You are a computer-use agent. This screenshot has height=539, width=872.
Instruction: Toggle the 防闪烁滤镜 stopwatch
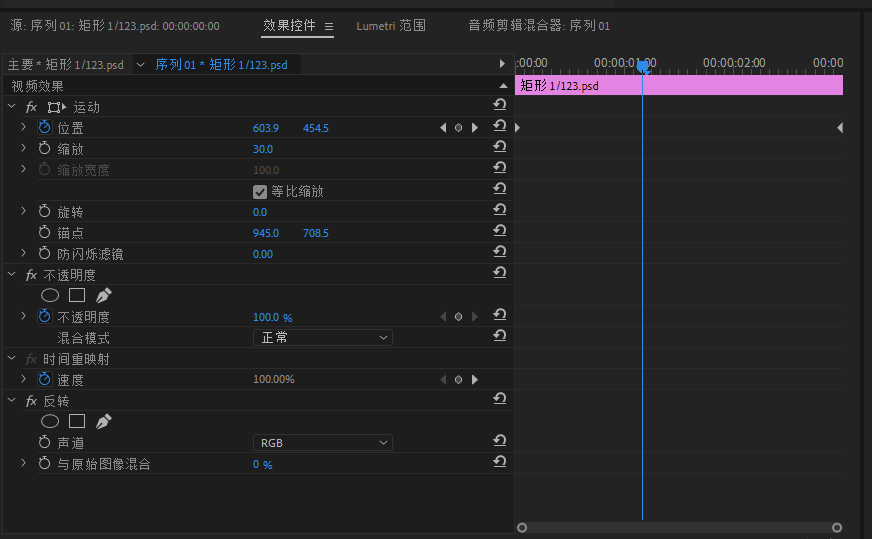coord(44,254)
